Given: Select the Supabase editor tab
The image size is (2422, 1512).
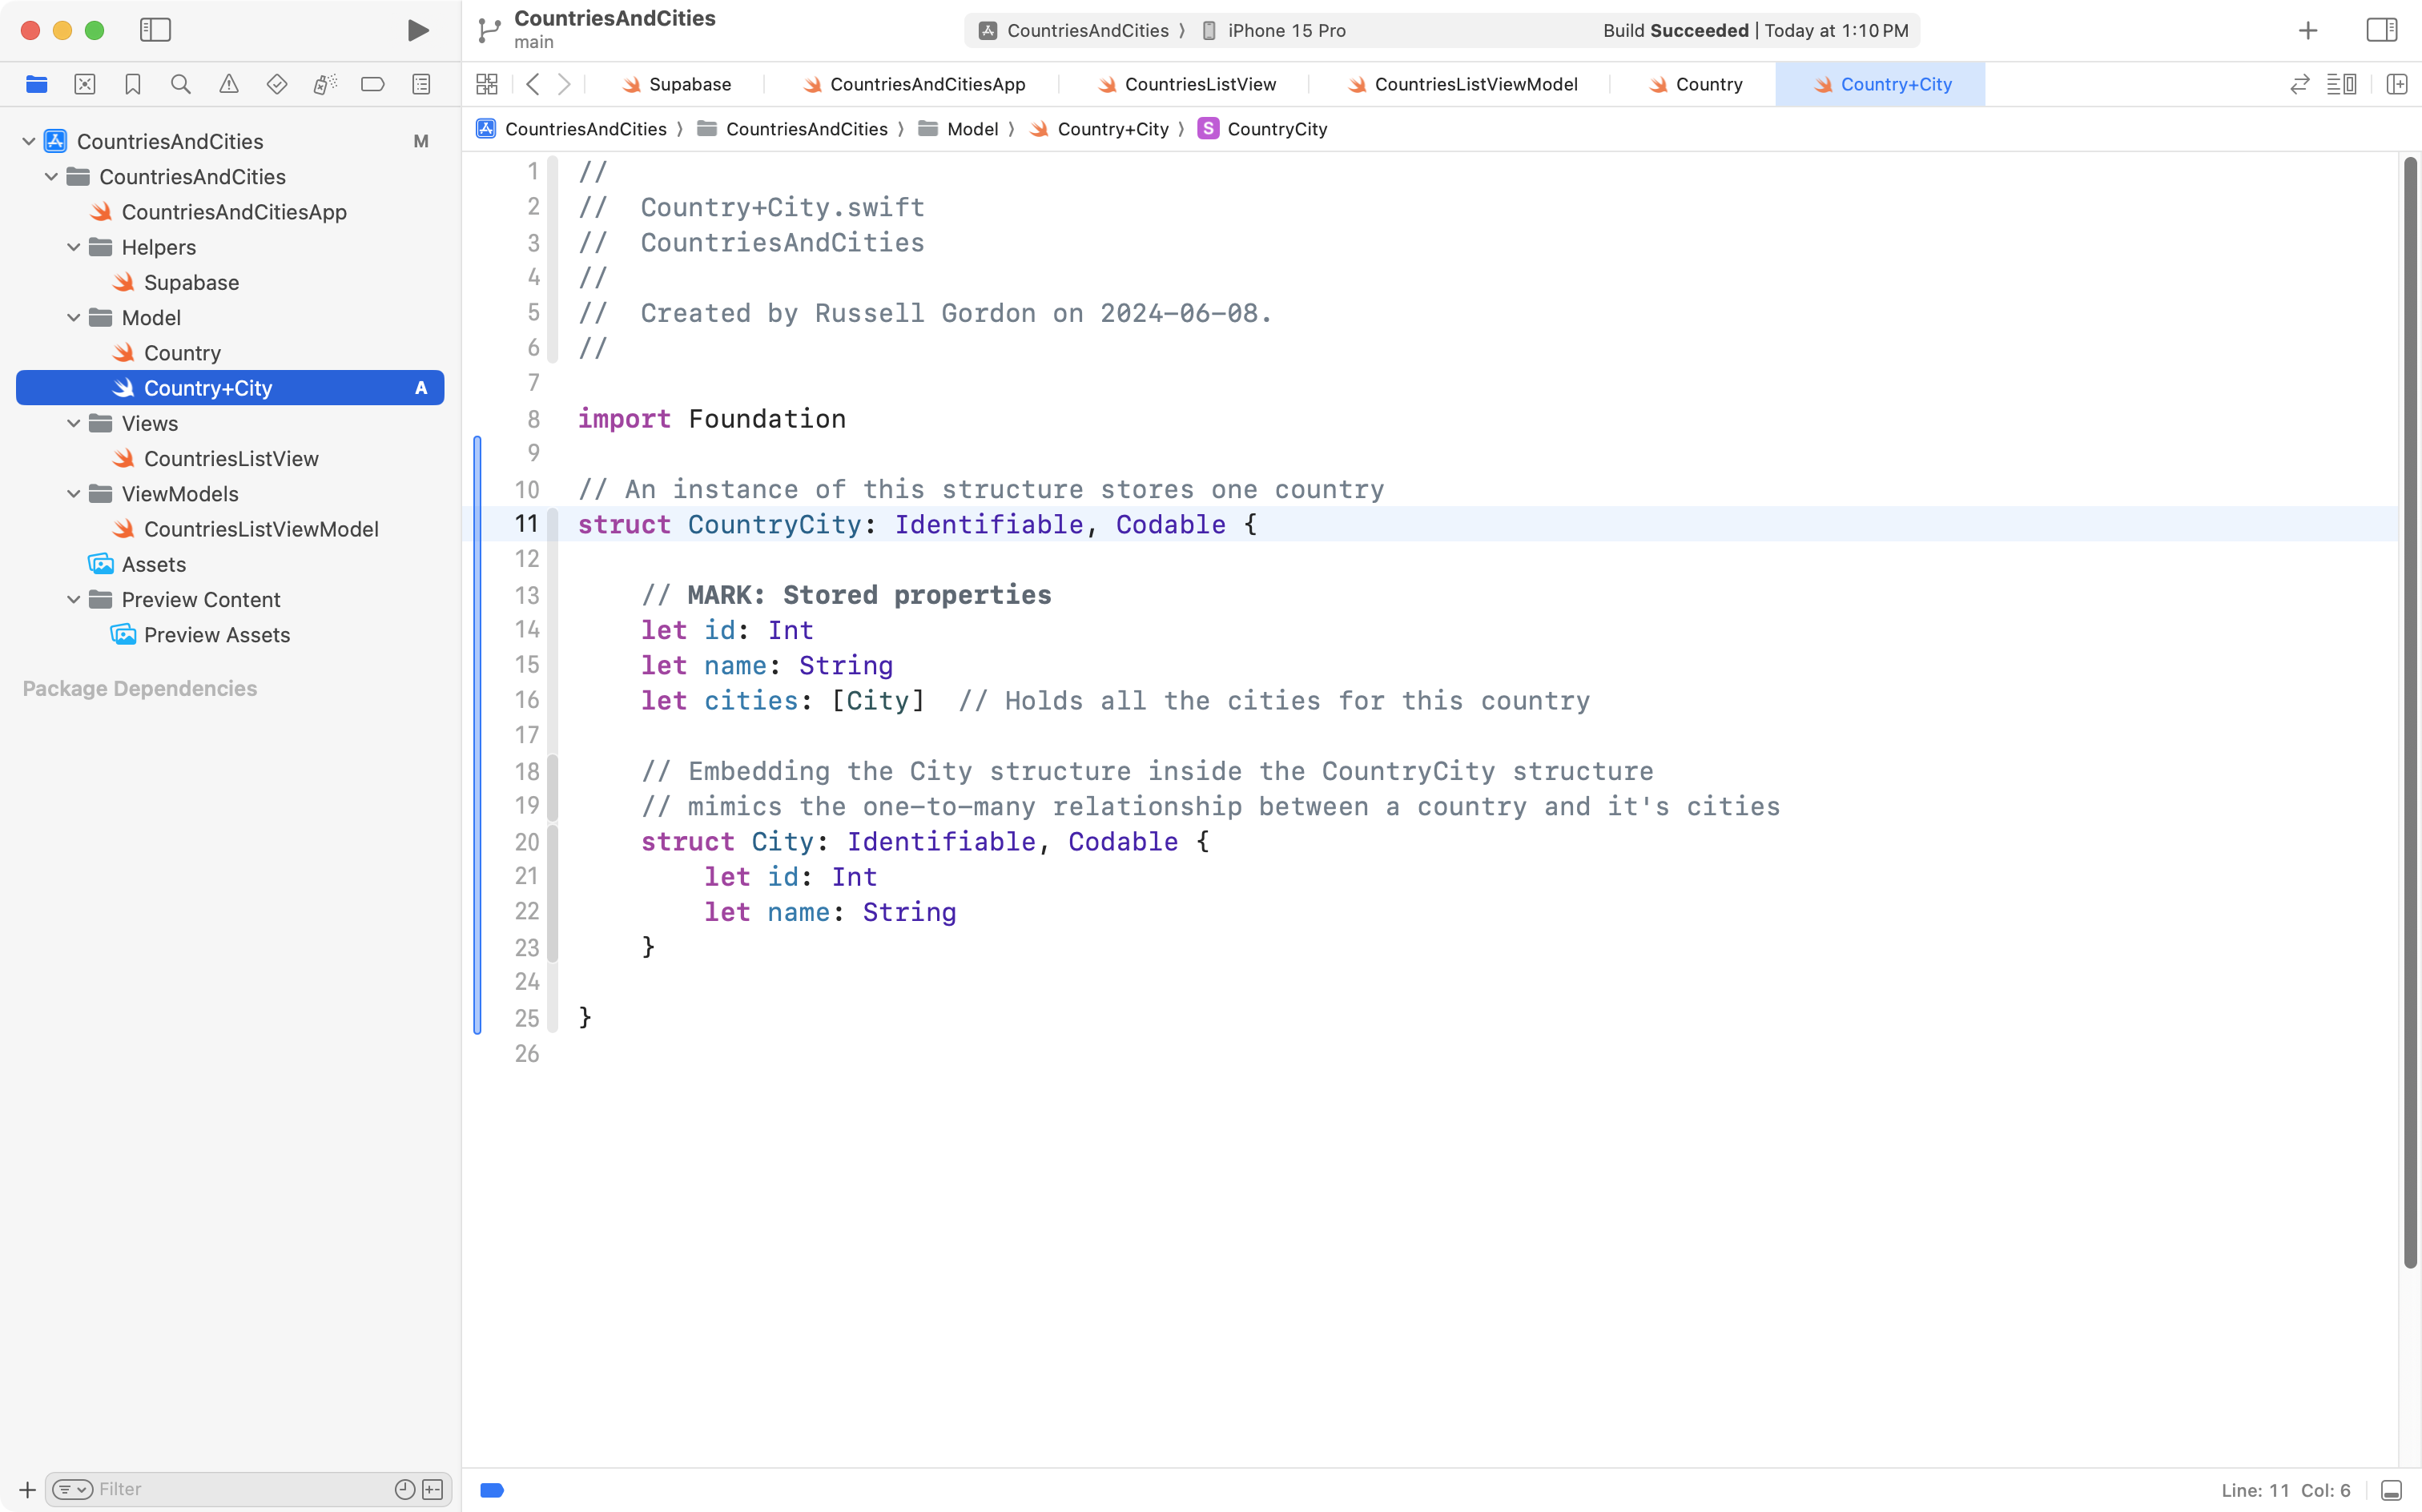Looking at the screenshot, I should tap(688, 84).
